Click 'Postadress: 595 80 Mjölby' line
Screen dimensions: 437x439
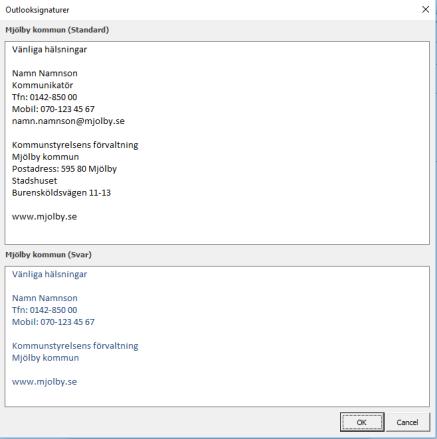[x=64, y=169]
